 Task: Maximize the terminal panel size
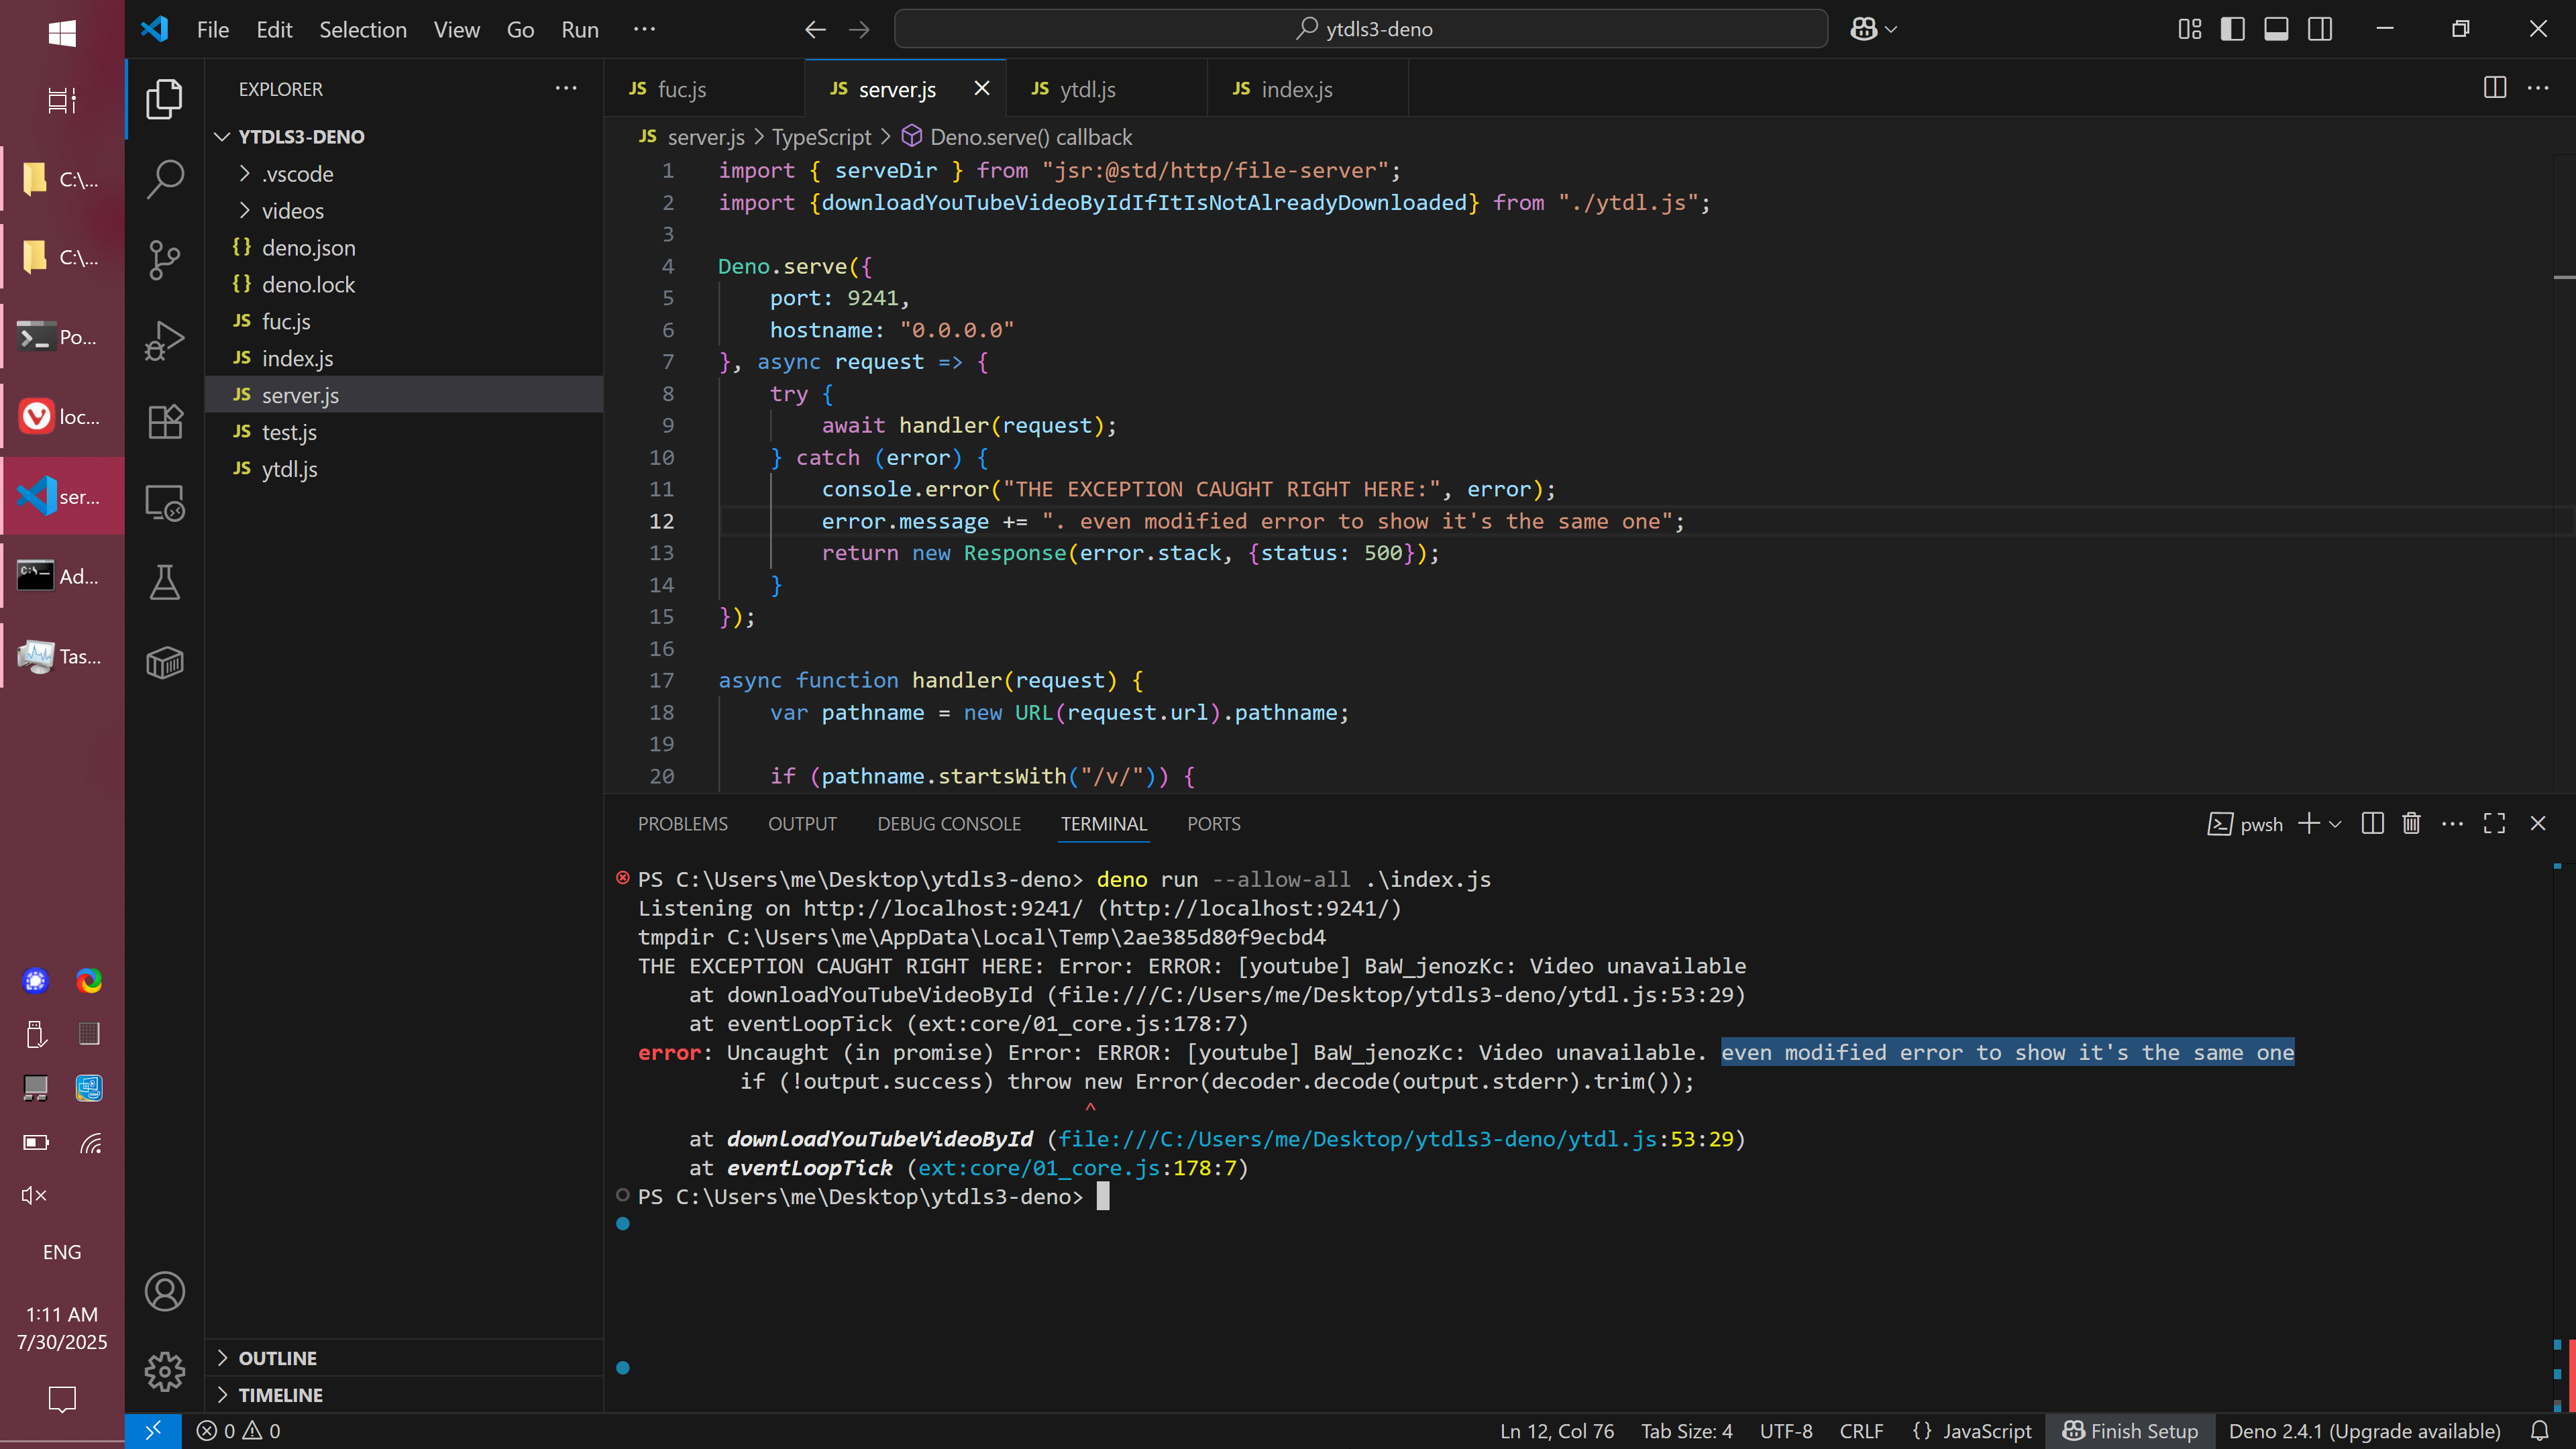point(2494,823)
